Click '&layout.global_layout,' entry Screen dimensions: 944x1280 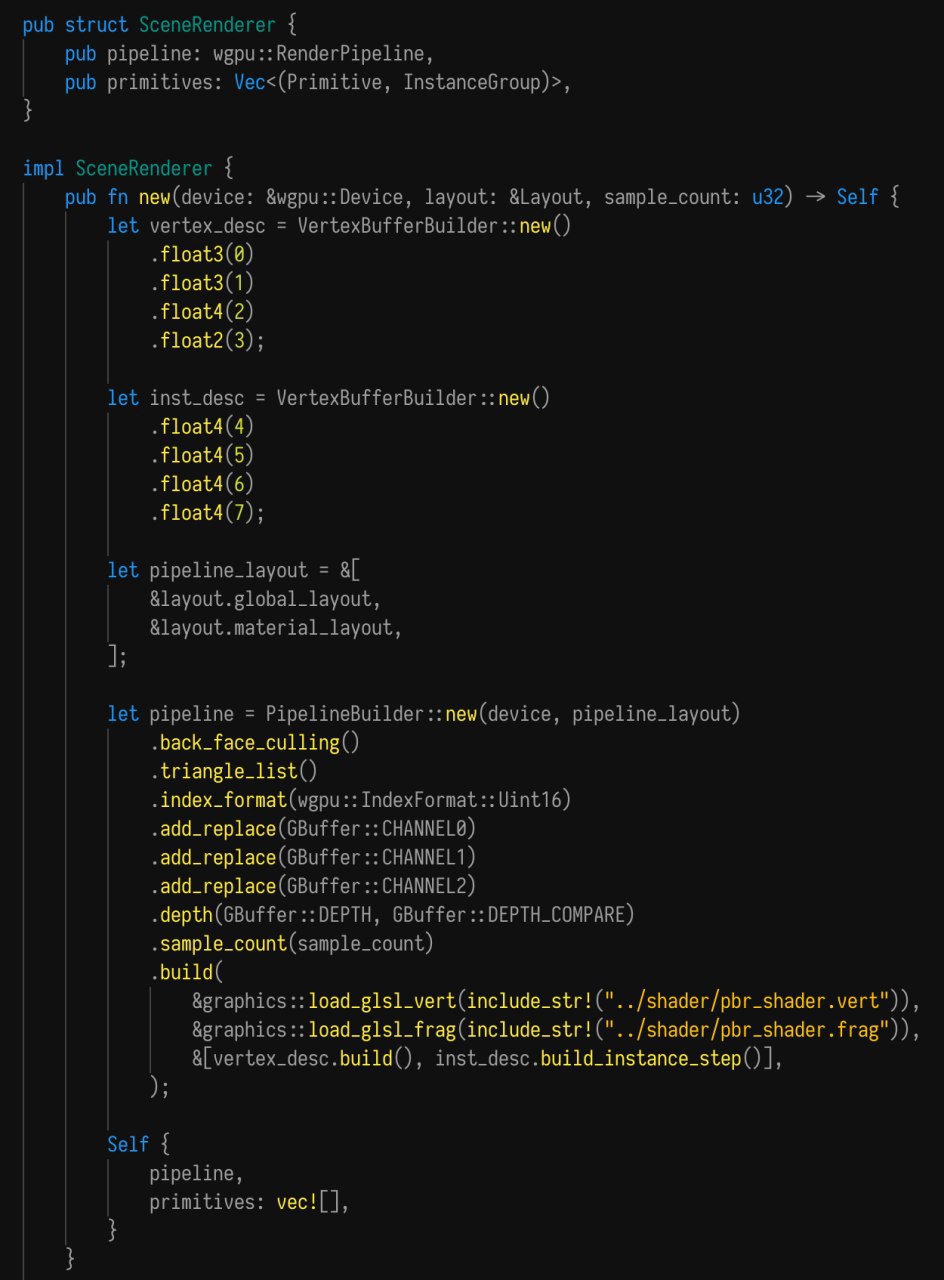coord(265,600)
